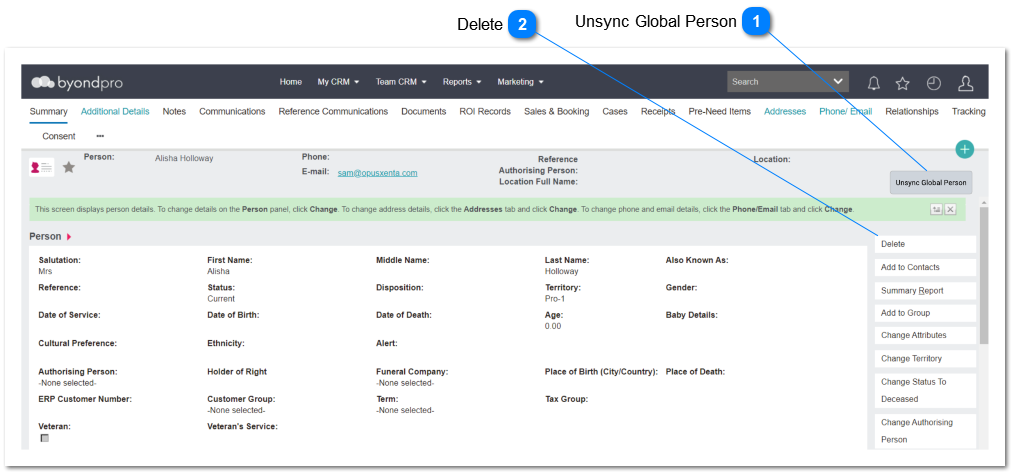
Task: Go to Home in top navigation
Action: click(x=290, y=82)
